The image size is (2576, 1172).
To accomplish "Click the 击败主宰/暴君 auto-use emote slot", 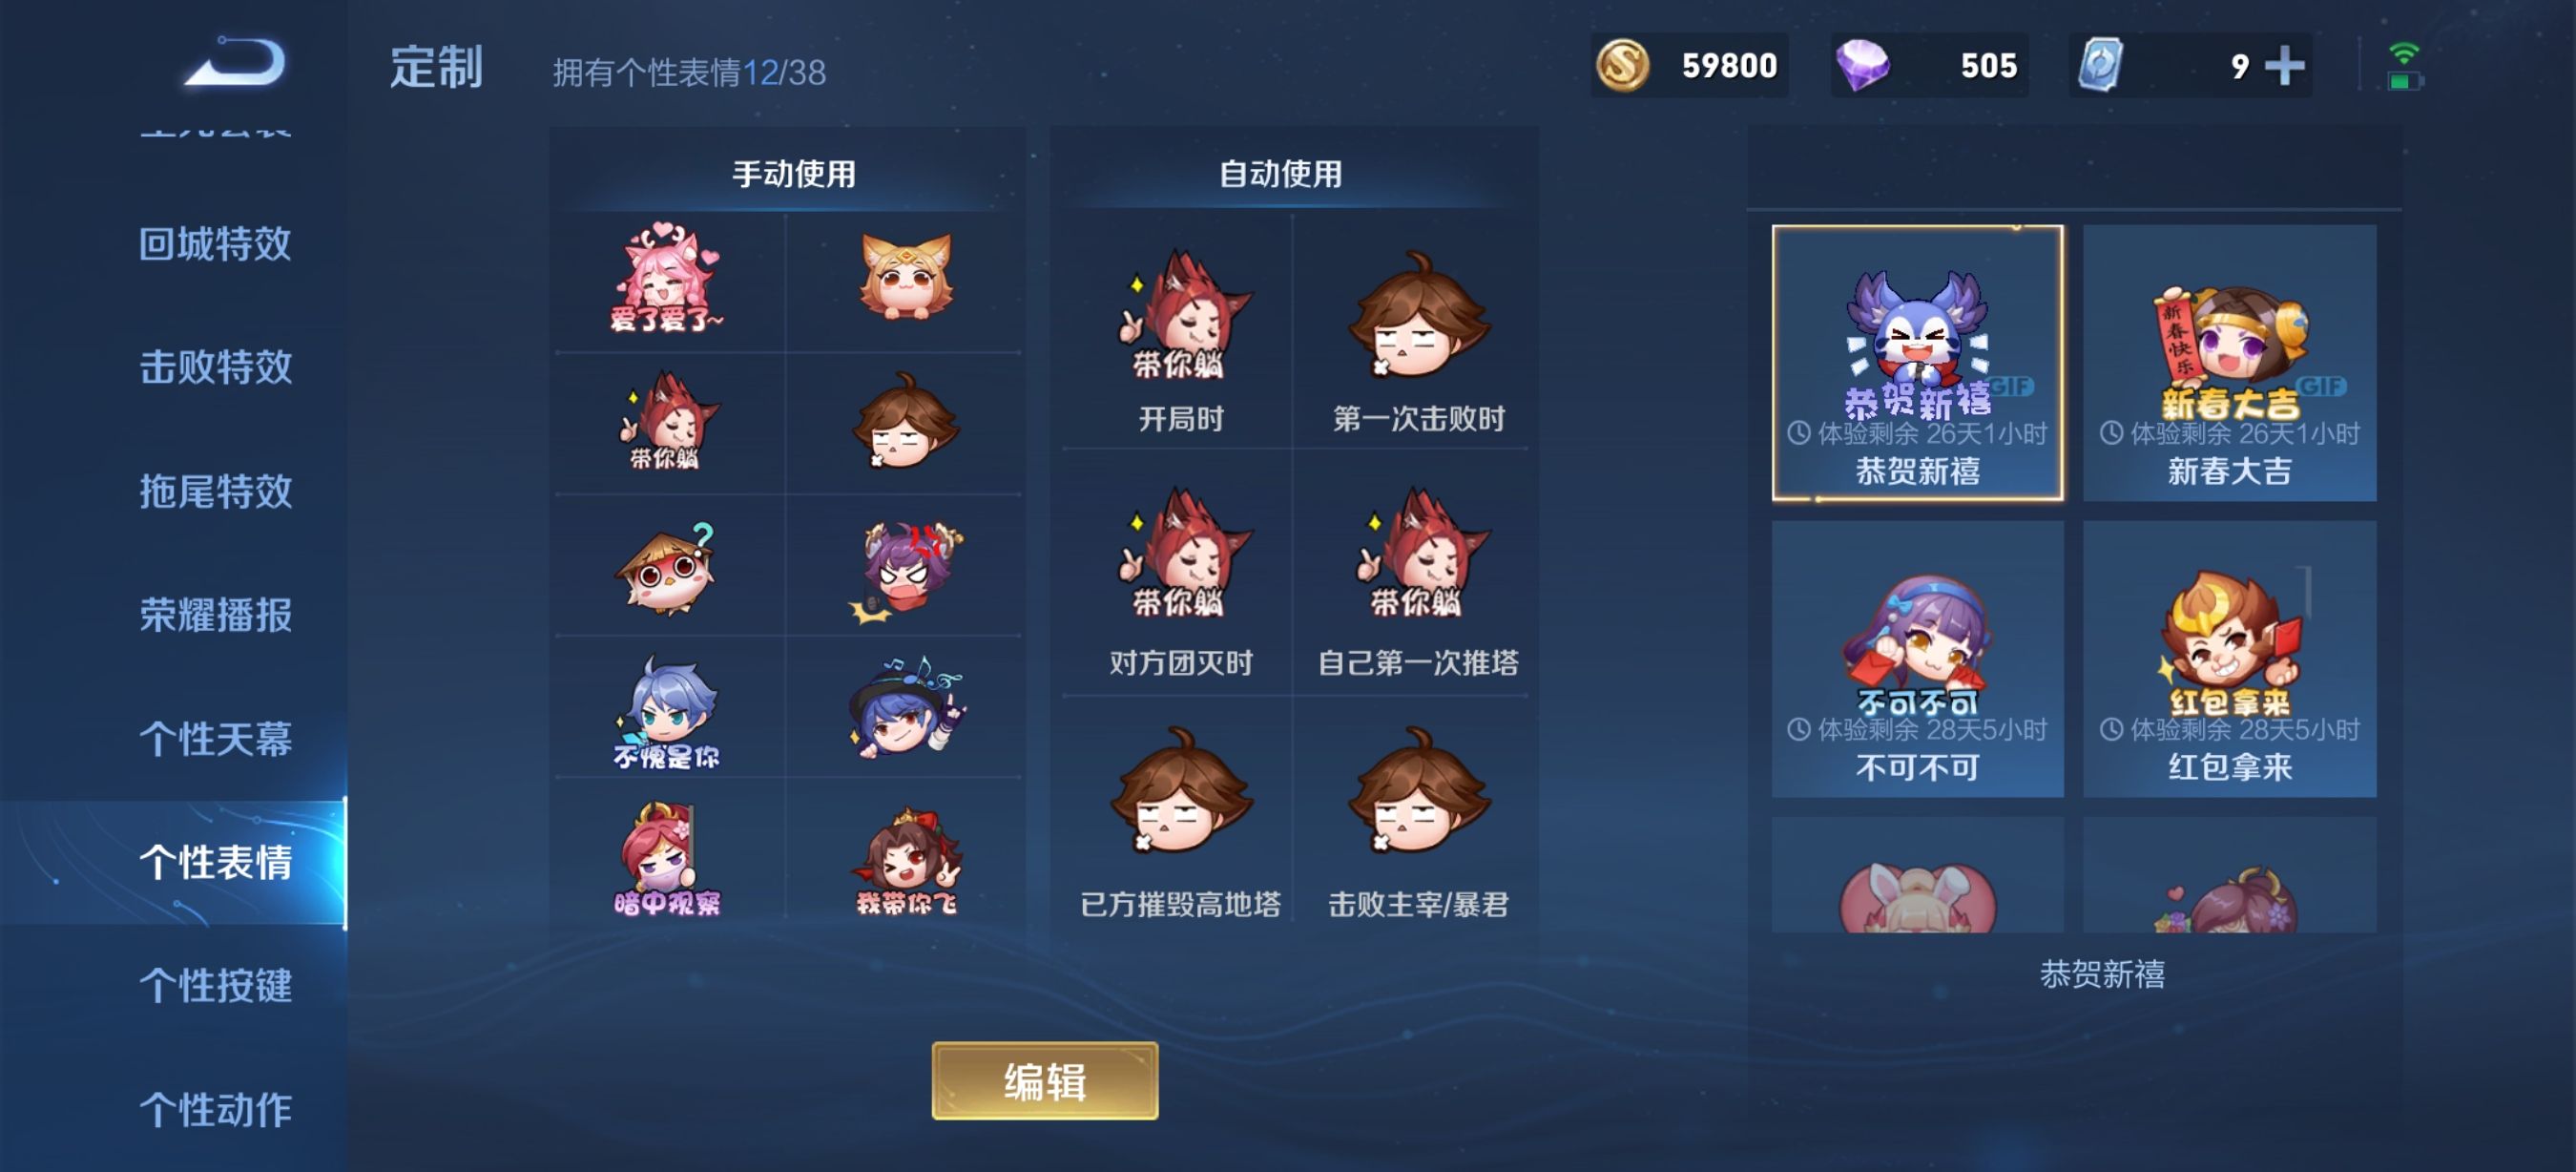I will tap(1417, 820).
